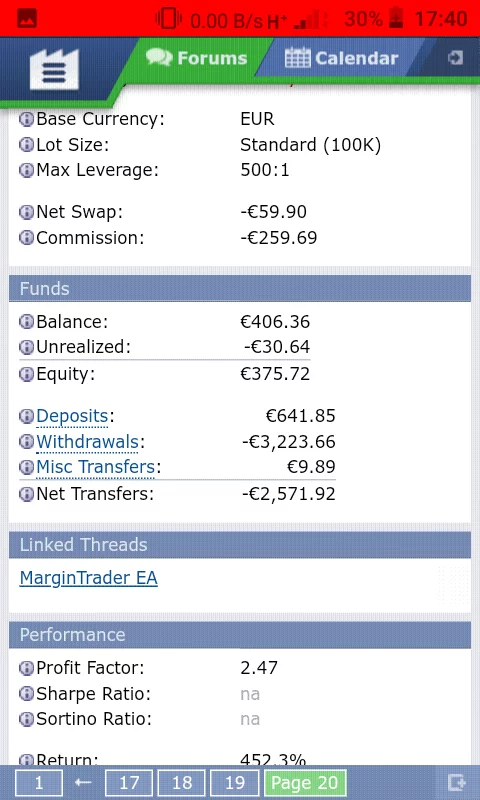Tap the reply icon in bottom bar
This screenshot has width=480, height=800.
(x=456, y=782)
